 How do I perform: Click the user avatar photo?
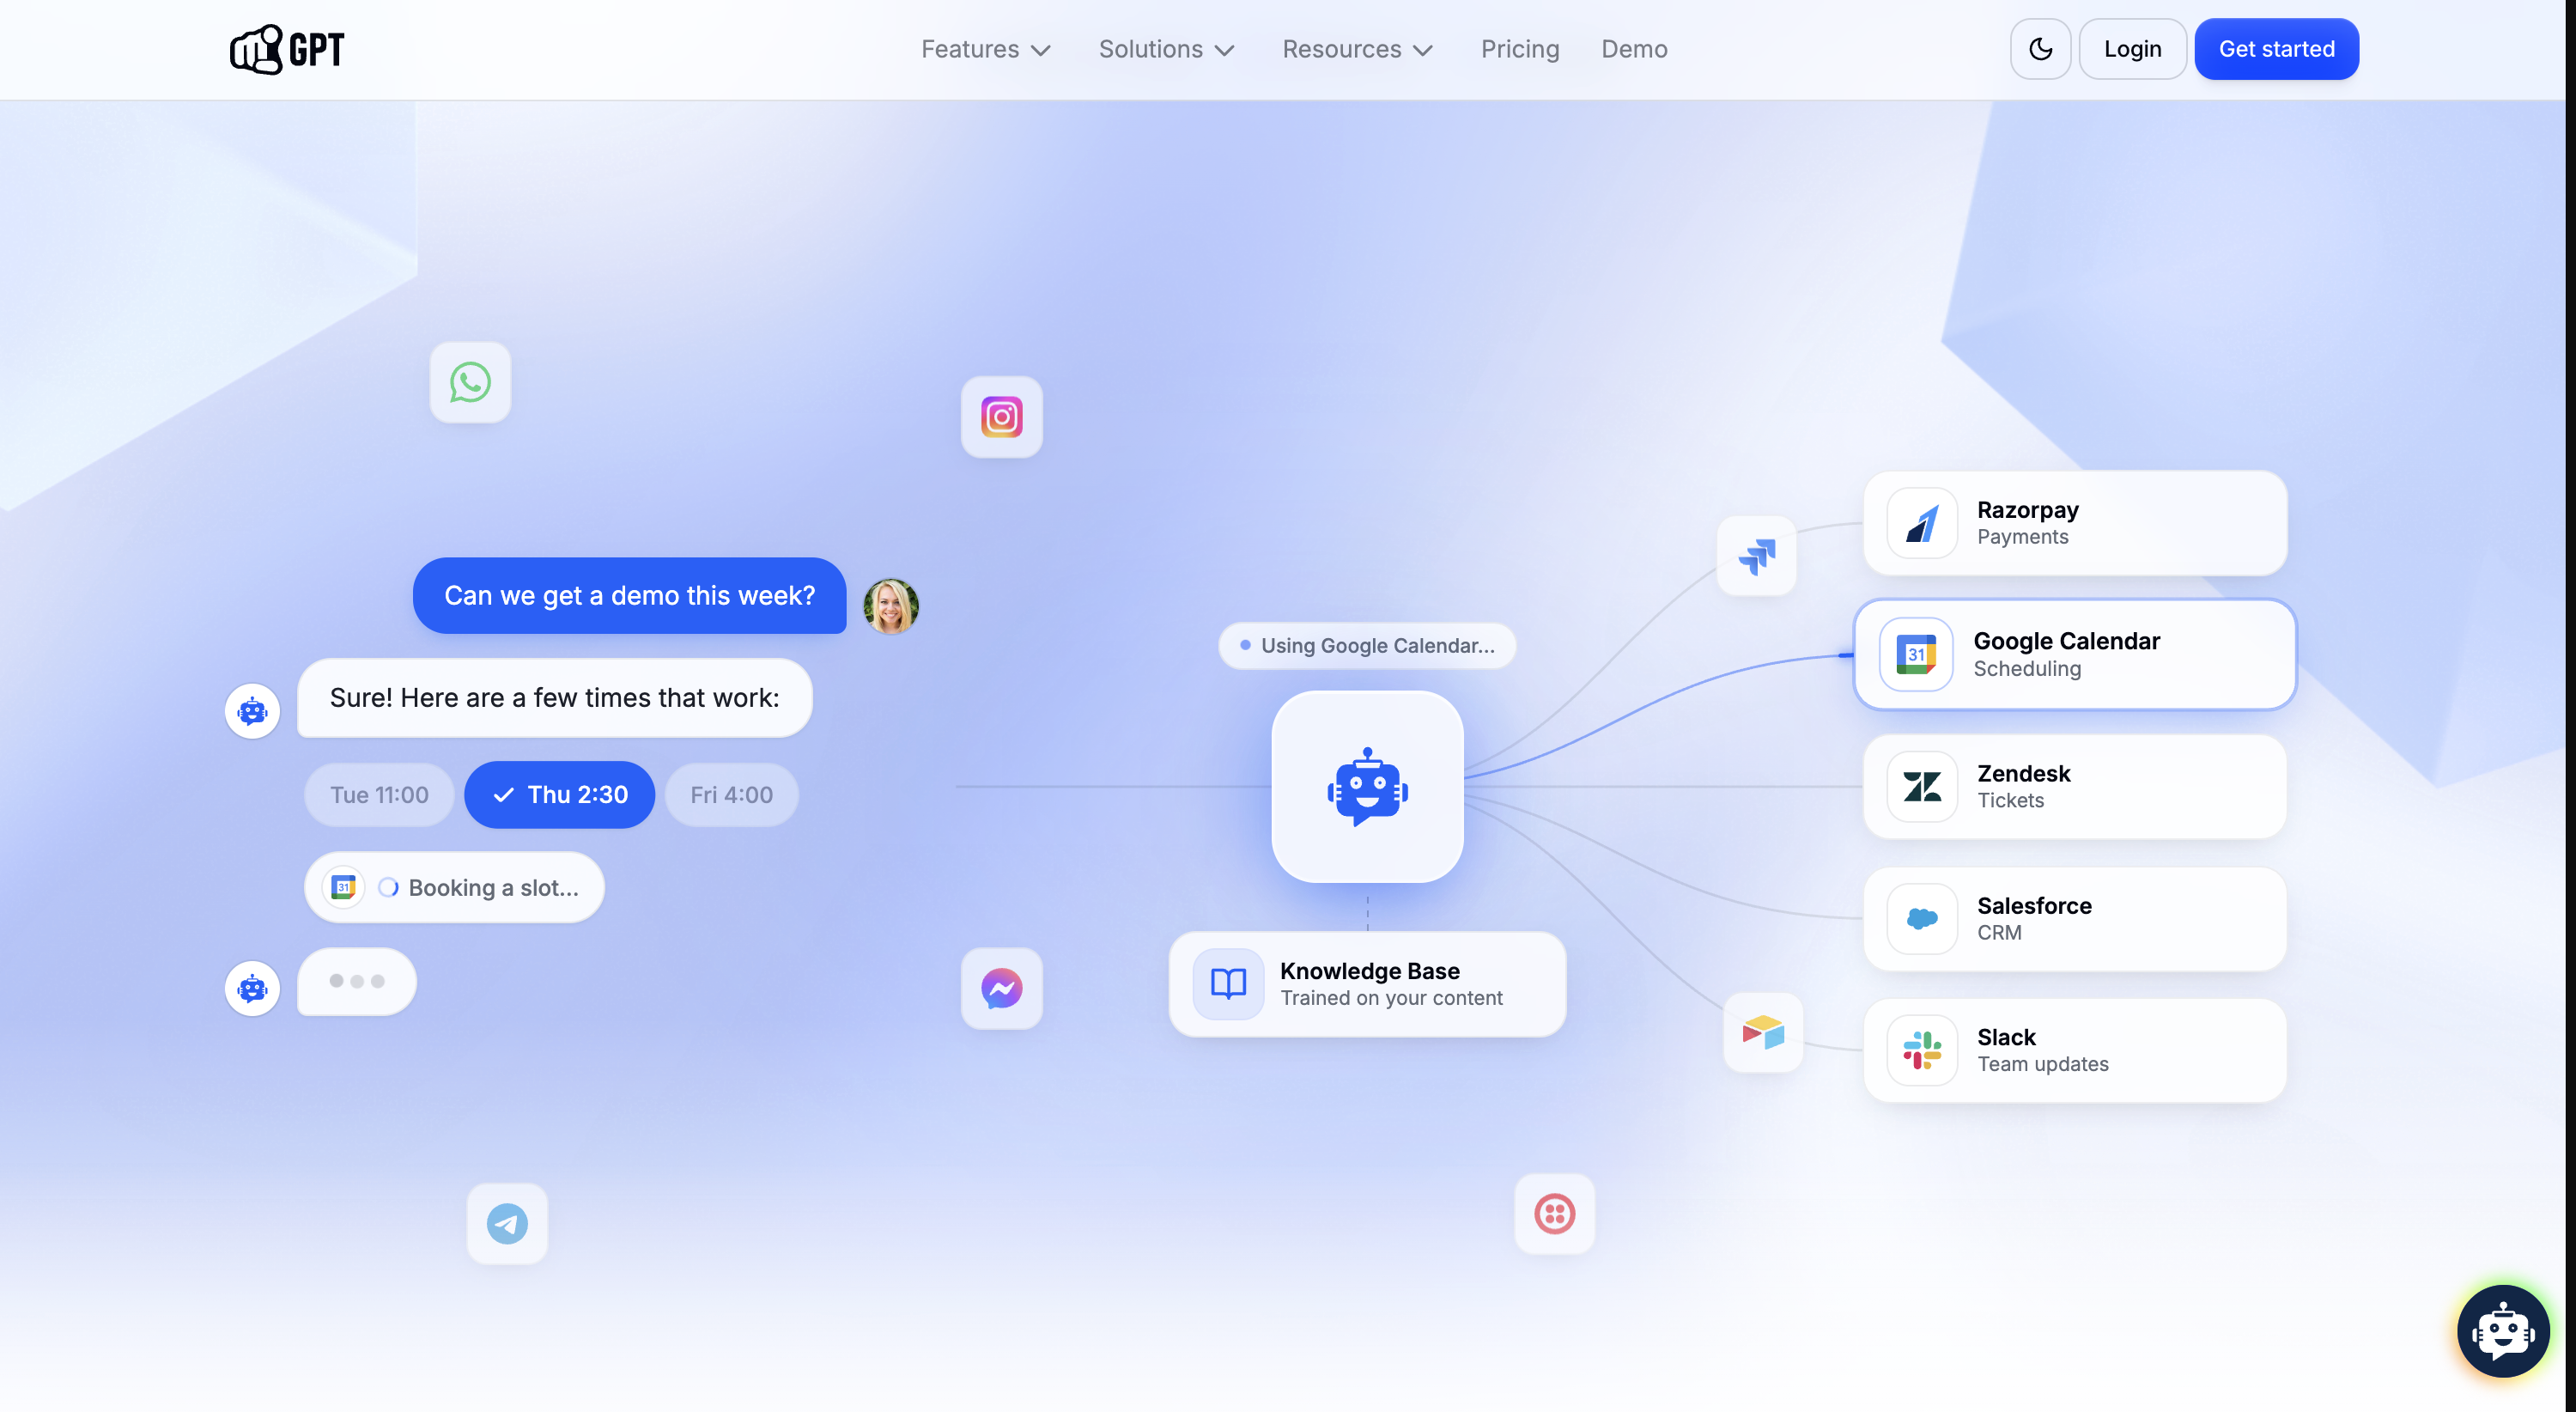point(890,606)
